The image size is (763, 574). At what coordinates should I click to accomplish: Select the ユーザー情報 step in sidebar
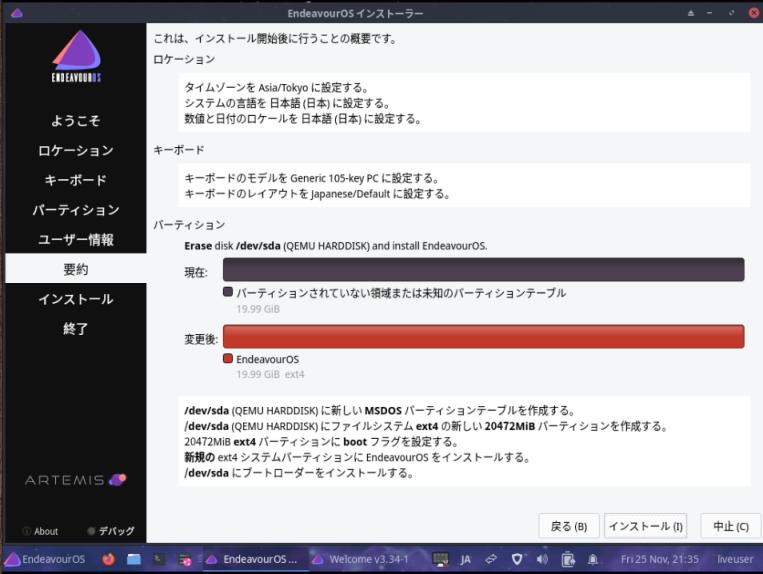[x=76, y=239]
